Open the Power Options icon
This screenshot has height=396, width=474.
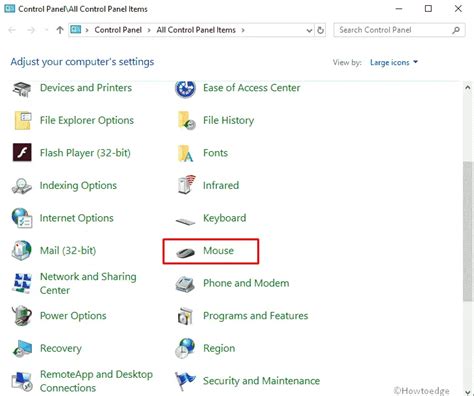(22, 315)
